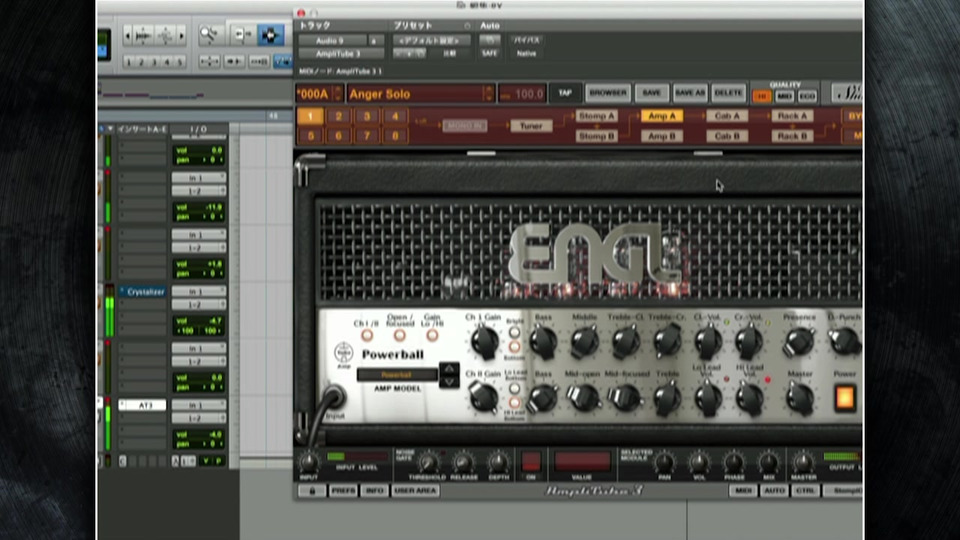Open the Crystalizer insert slot
960x540 pixels.
tap(142, 292)
